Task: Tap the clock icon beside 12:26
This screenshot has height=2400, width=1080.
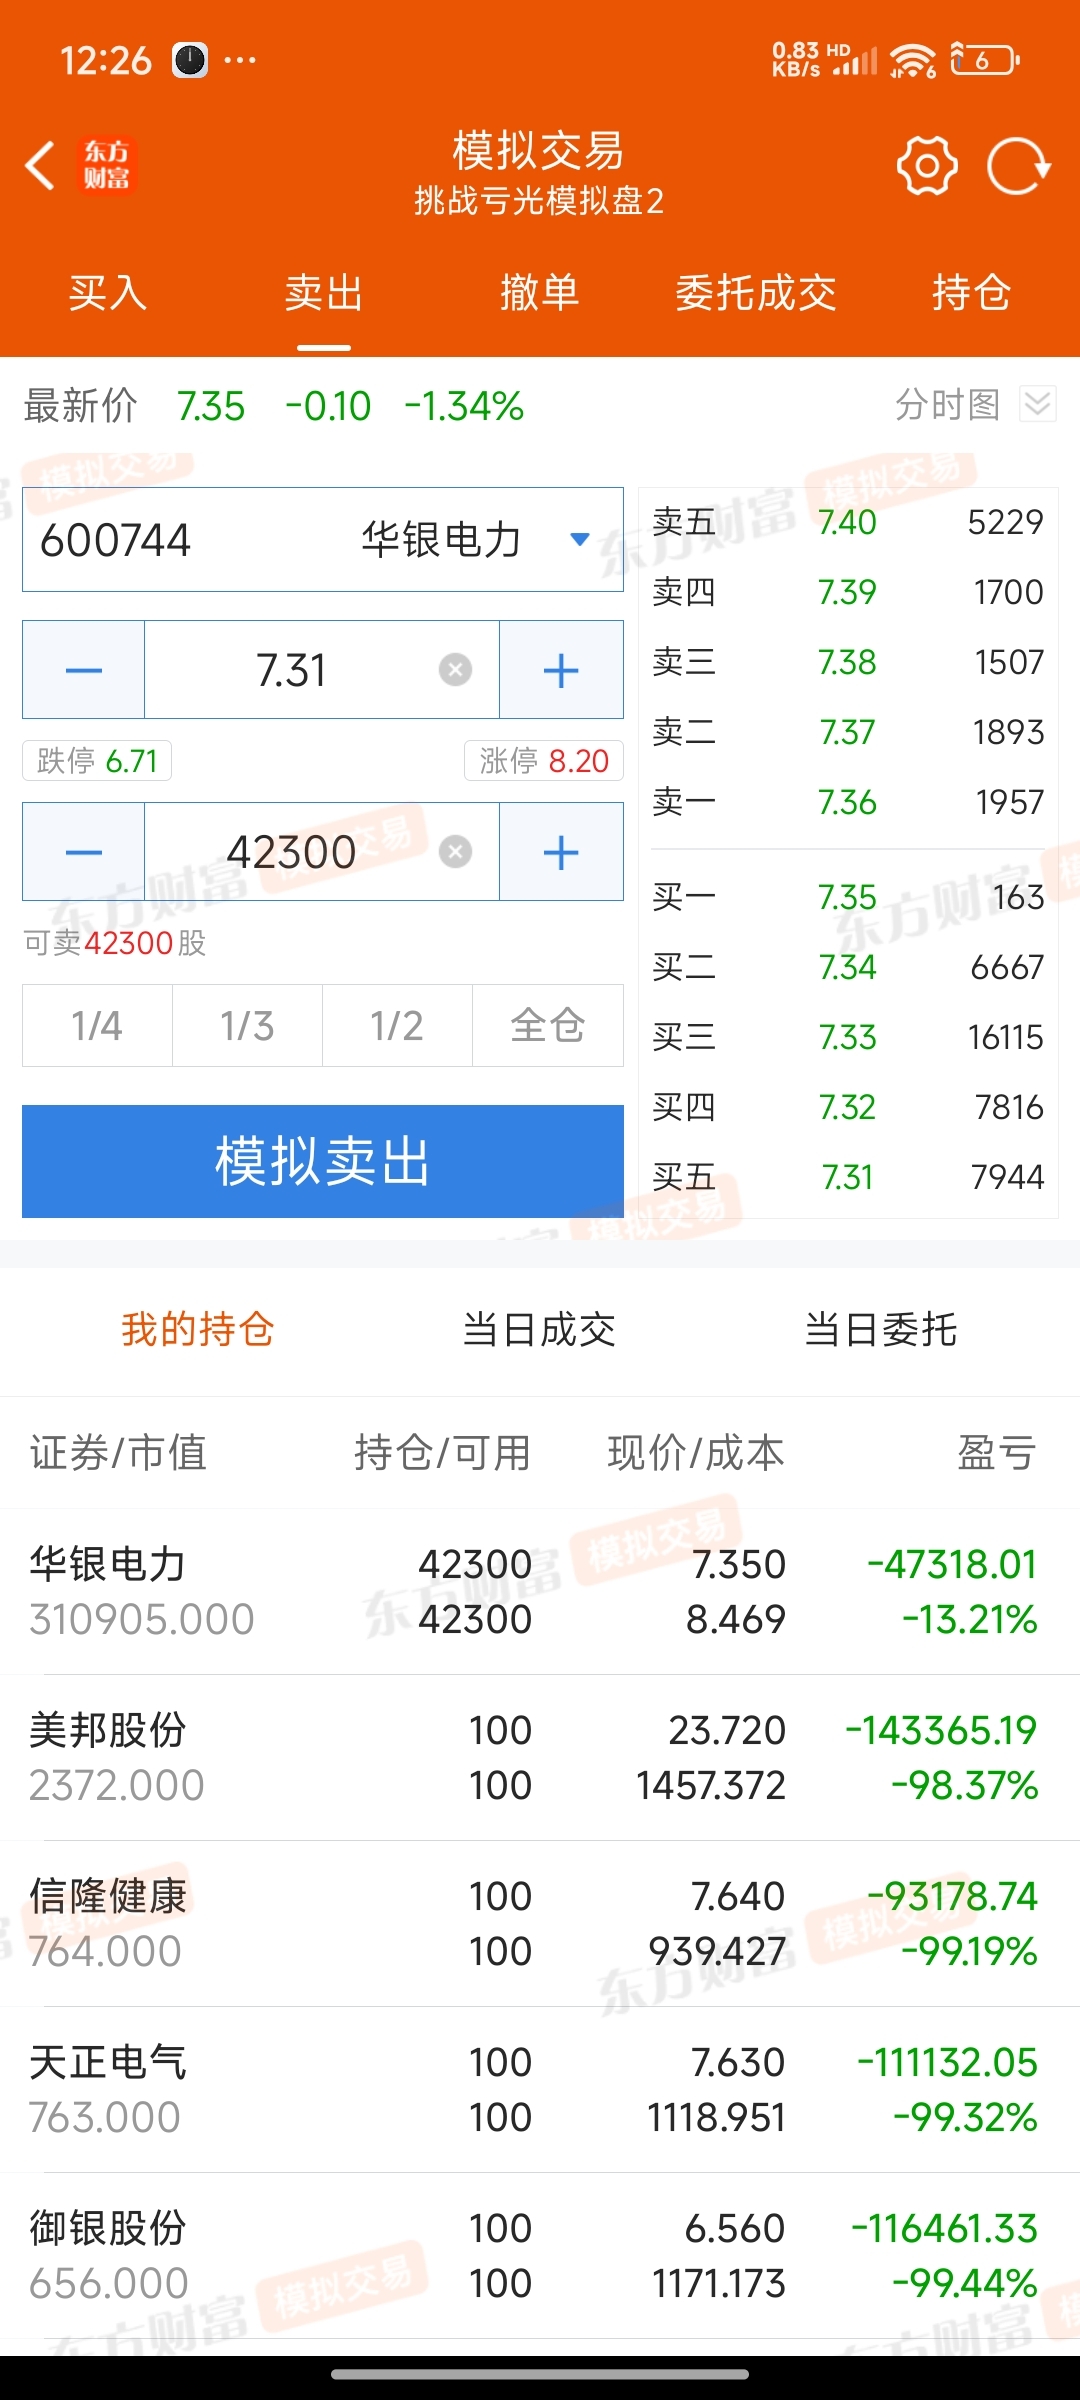Action: pyautogui.click(x=190, y=60)
